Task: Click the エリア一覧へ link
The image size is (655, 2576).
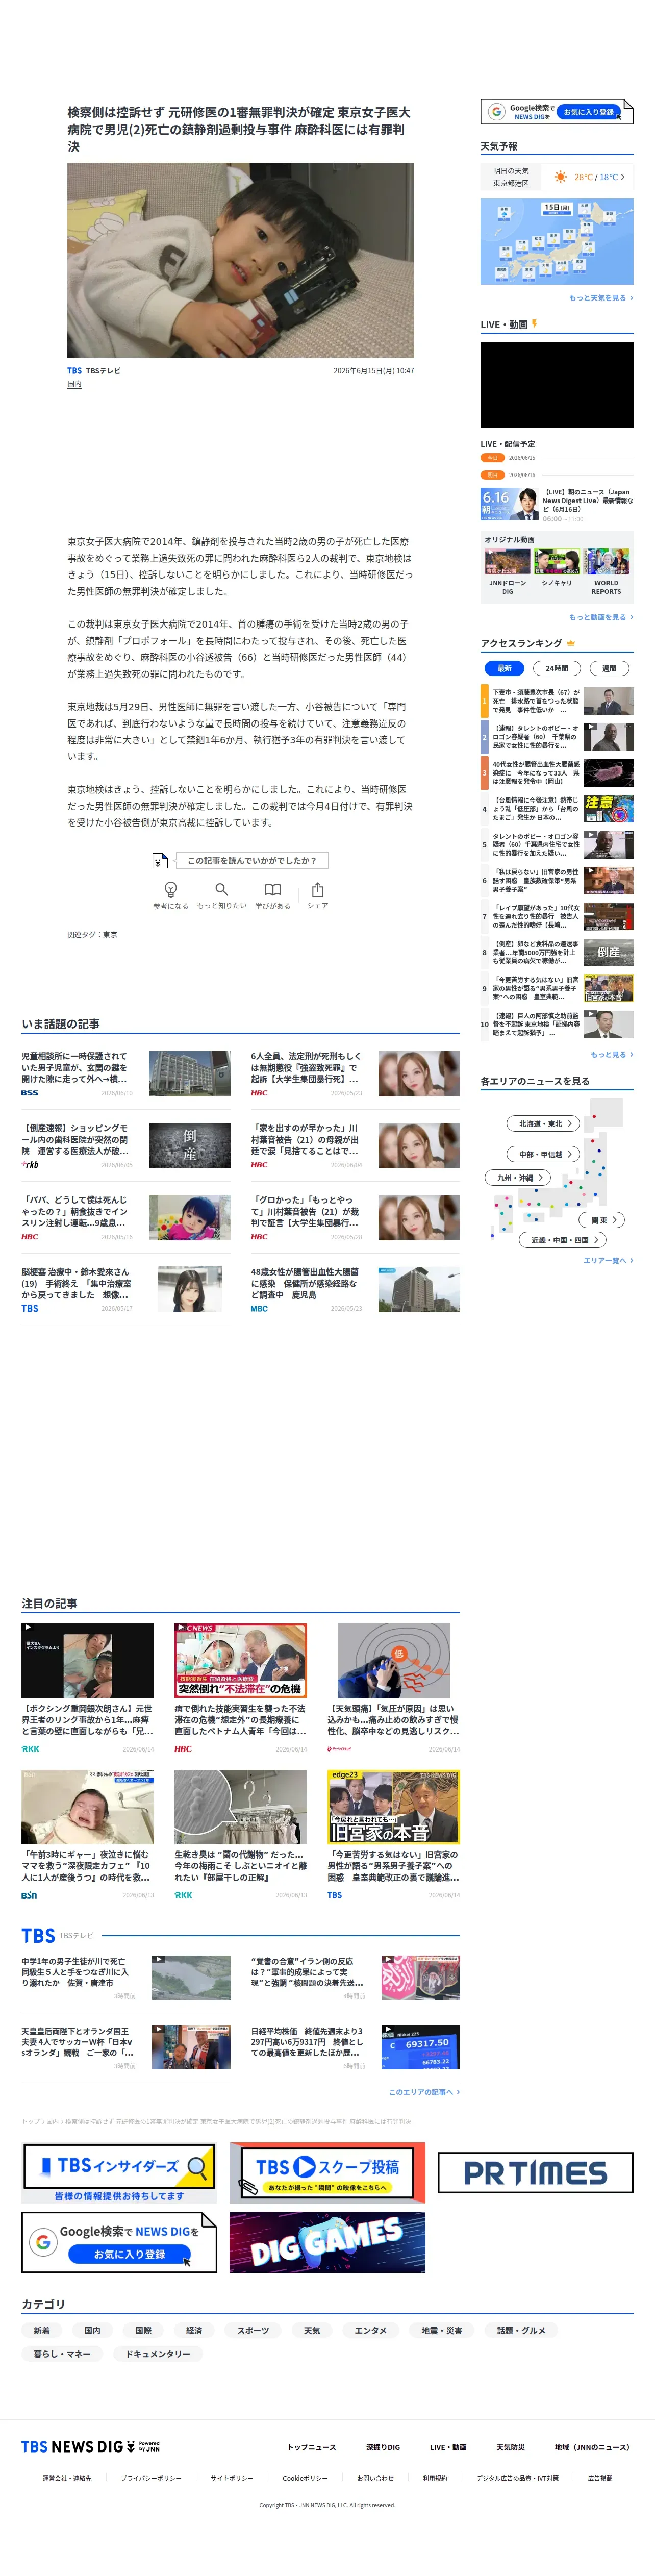Action: click(608, 1260)
